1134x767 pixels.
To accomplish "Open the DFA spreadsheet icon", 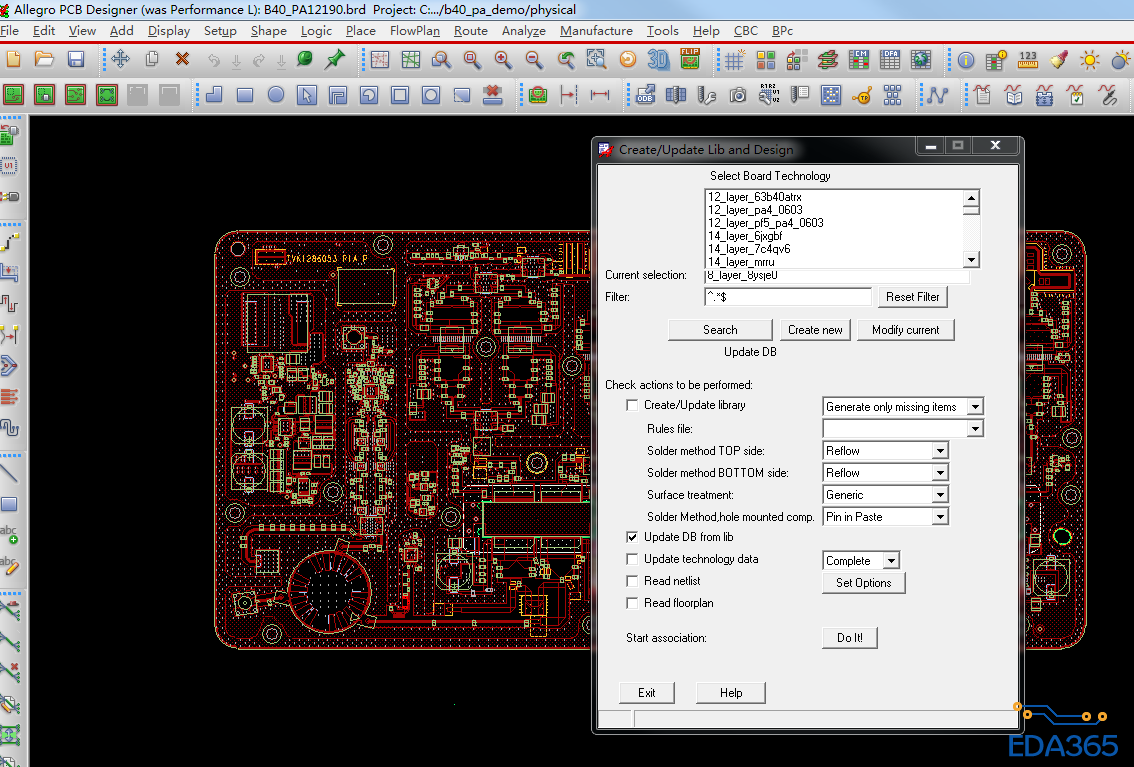I will tap(890, 60).
